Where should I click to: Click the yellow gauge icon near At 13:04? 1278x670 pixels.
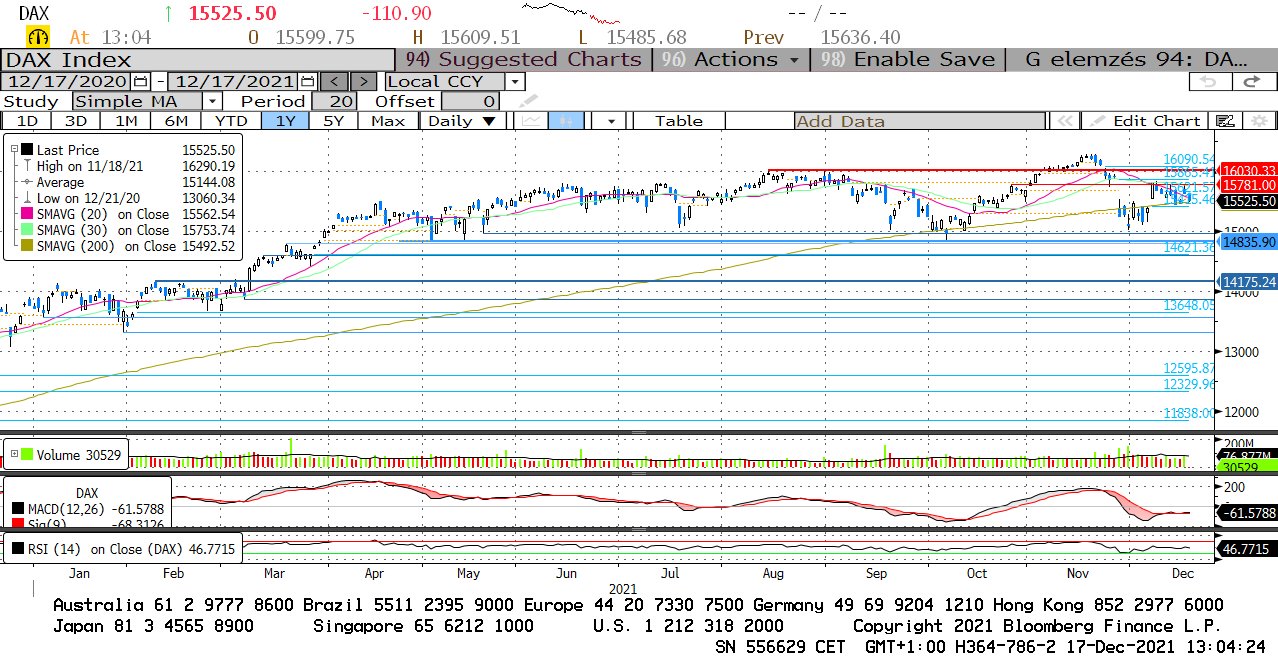point(38,38)
